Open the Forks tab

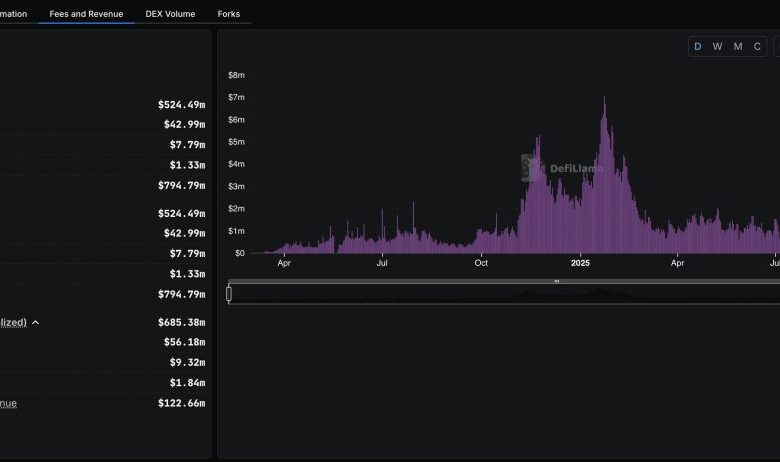click(228, 14)
